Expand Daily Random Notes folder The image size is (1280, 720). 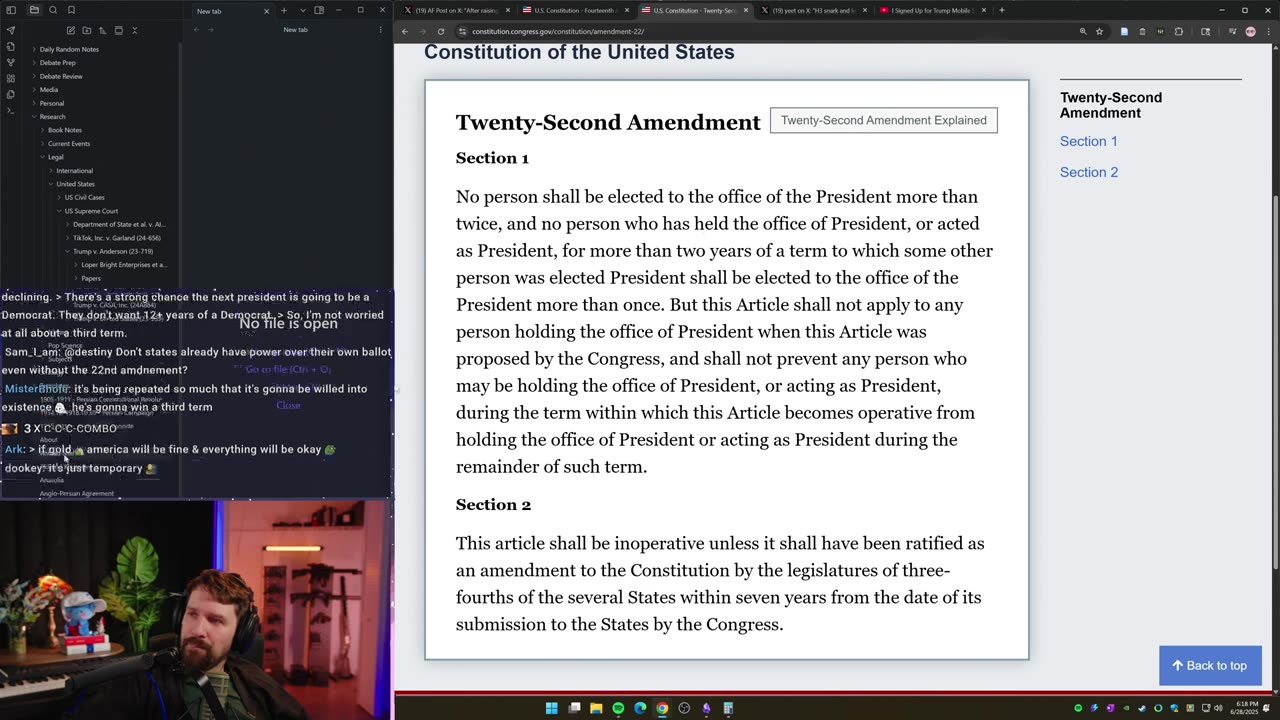69,49
